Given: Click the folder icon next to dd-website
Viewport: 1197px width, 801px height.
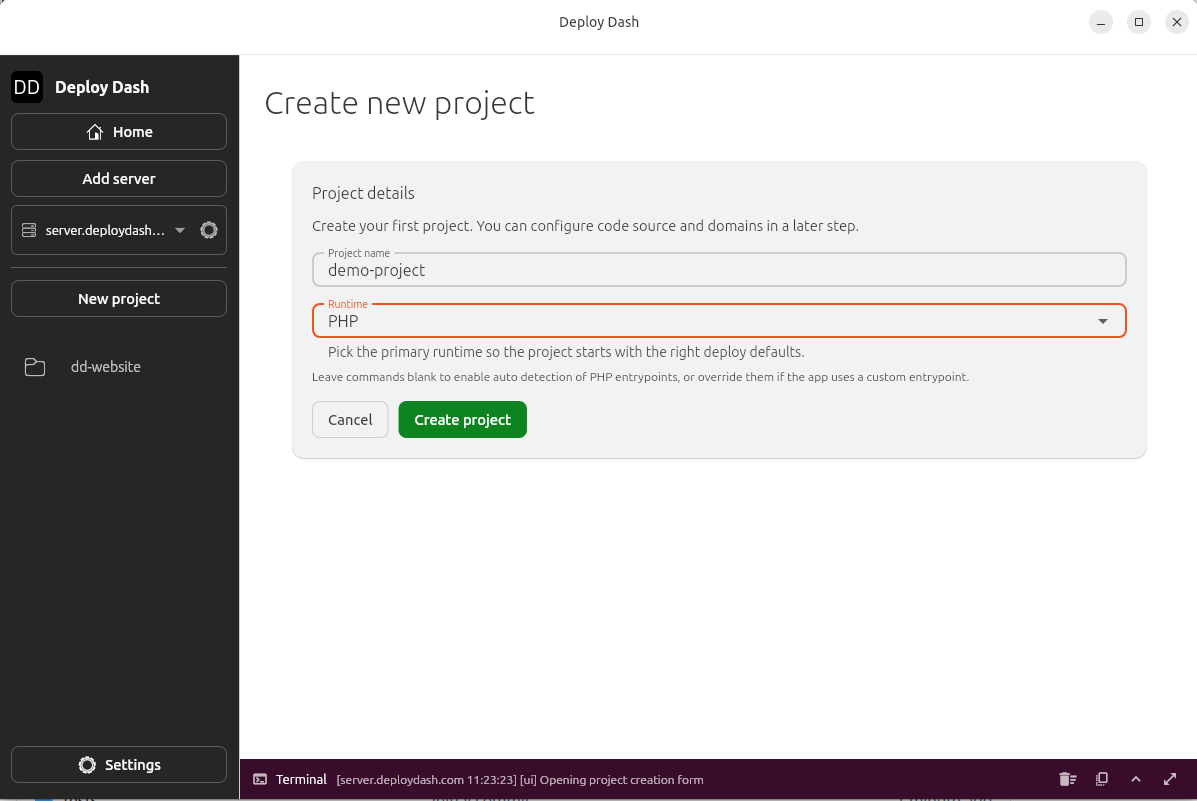Looking at the screenshot, I should (x=34, y=366).
